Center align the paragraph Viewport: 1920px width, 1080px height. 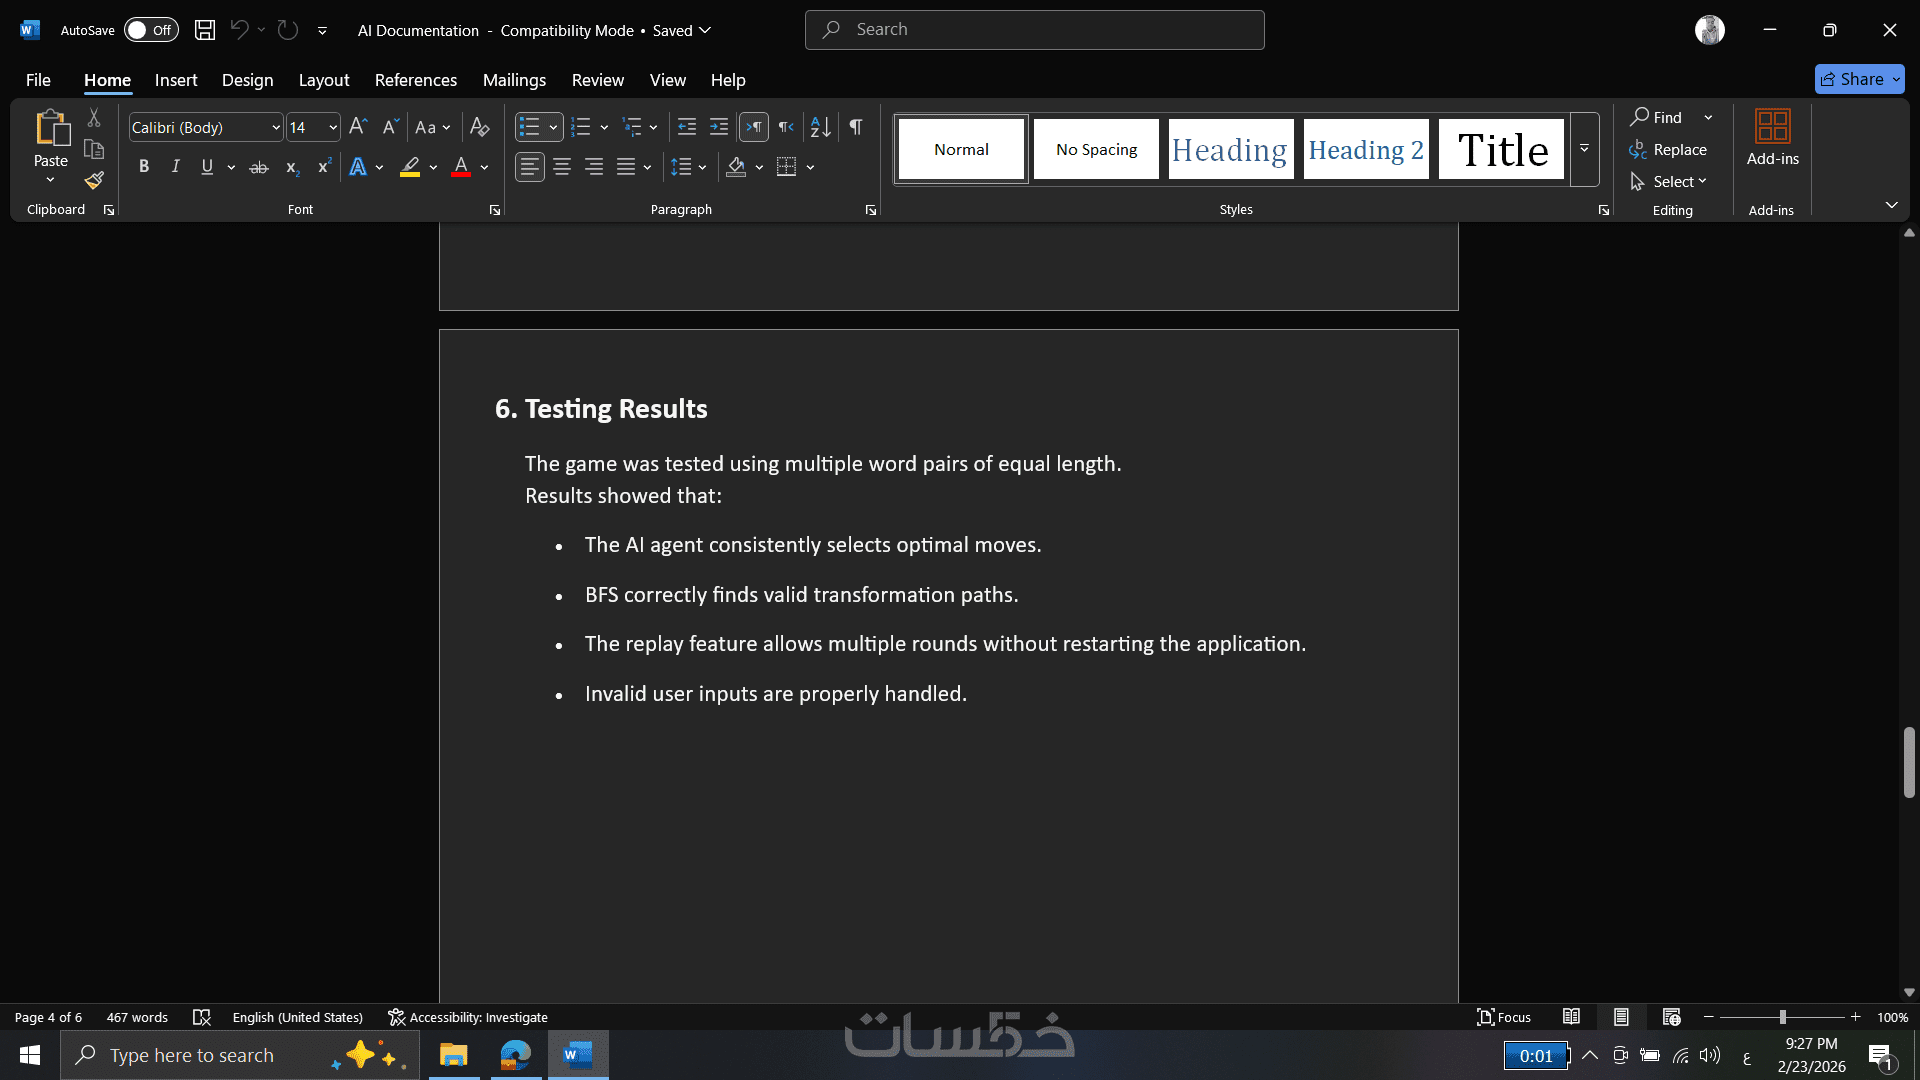[562, 167]
